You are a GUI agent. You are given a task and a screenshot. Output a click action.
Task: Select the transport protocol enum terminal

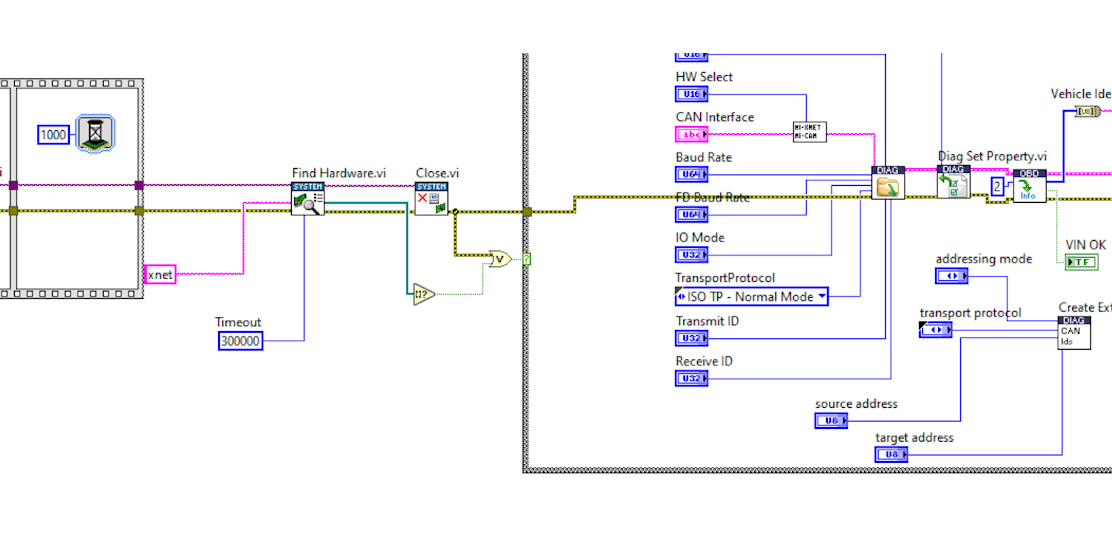pyautogui.click(x=935, y=330)
